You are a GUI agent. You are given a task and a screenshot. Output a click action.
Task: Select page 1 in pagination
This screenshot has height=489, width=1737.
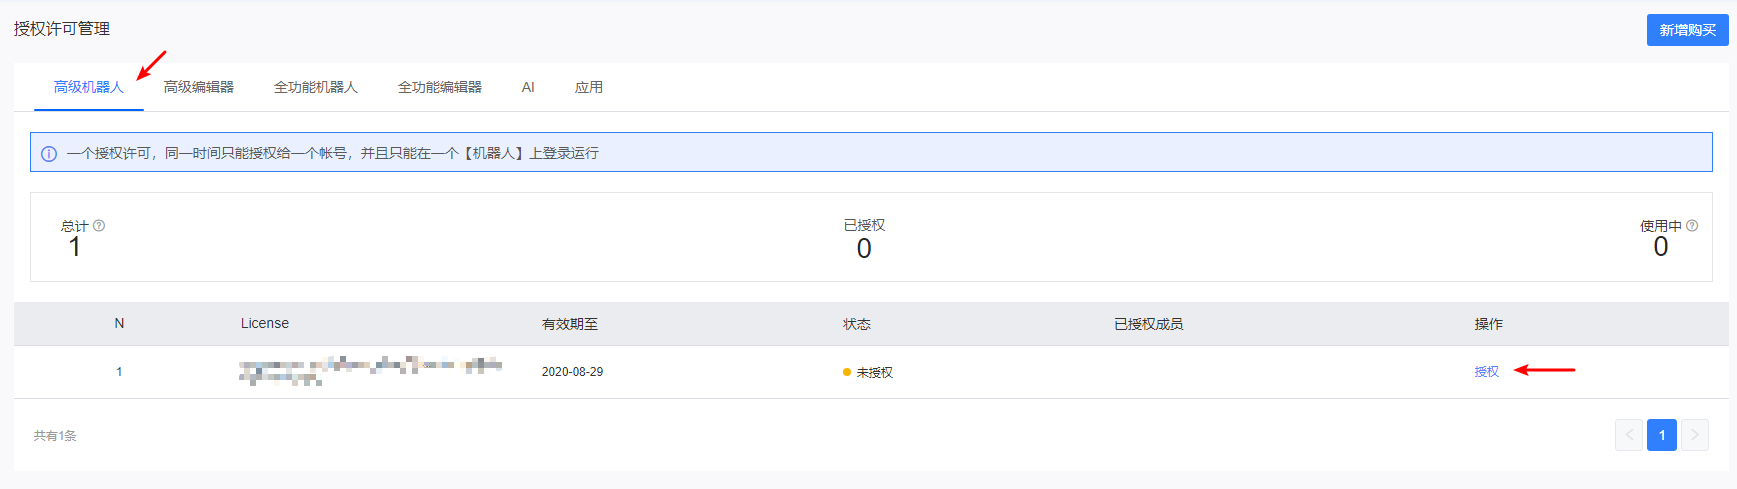click(x=1662, y=435)
